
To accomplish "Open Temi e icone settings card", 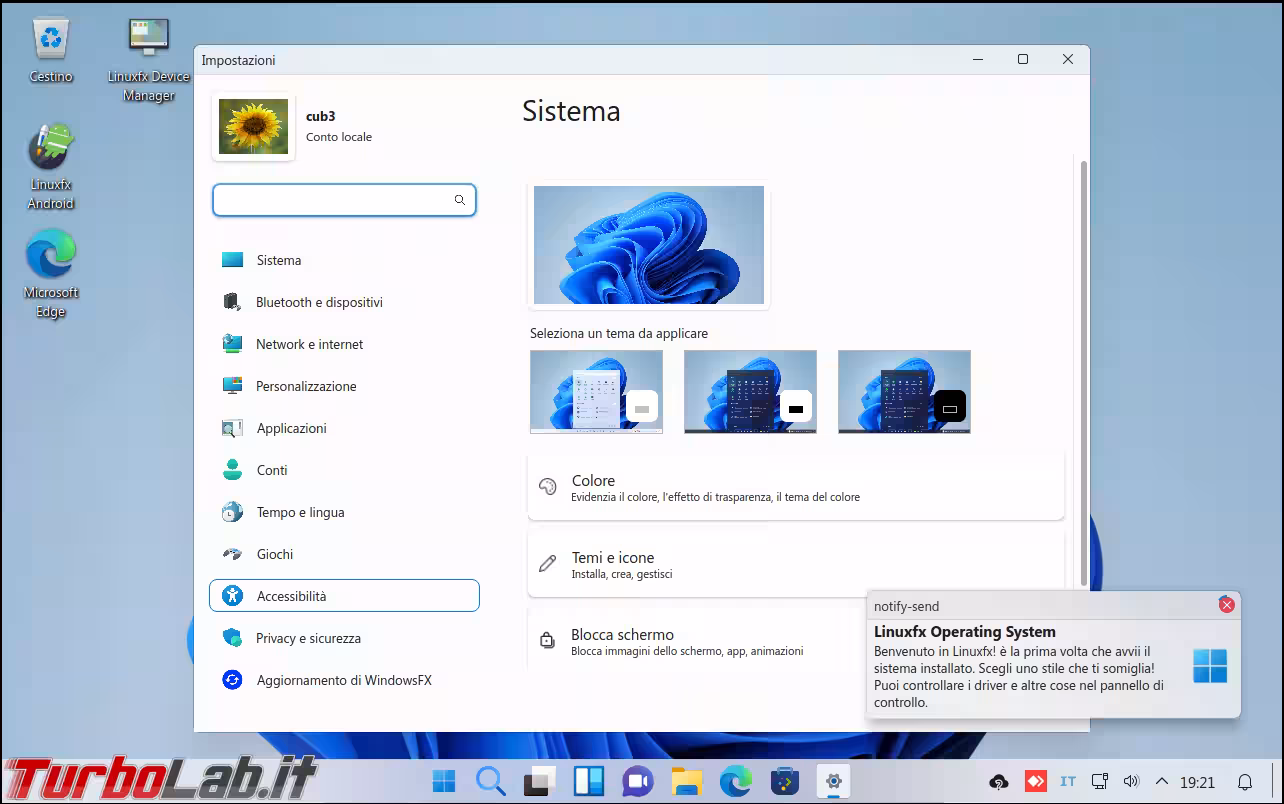I will [795, 564].
